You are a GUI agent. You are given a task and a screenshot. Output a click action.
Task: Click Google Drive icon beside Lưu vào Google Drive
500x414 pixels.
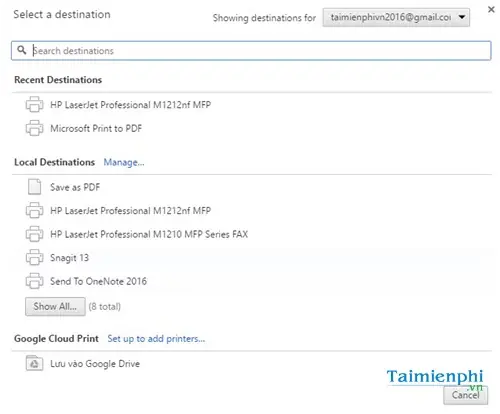[34, 363]
